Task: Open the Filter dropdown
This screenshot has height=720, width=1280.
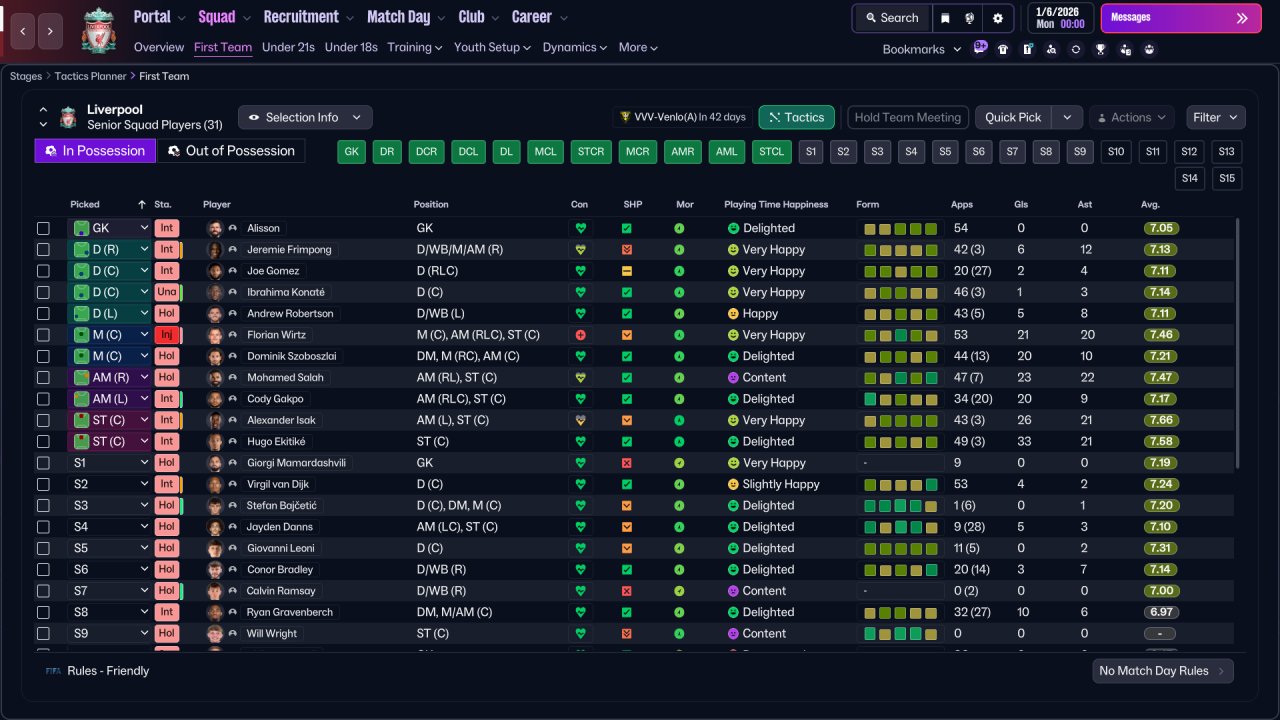Action: coord(1216,117)
